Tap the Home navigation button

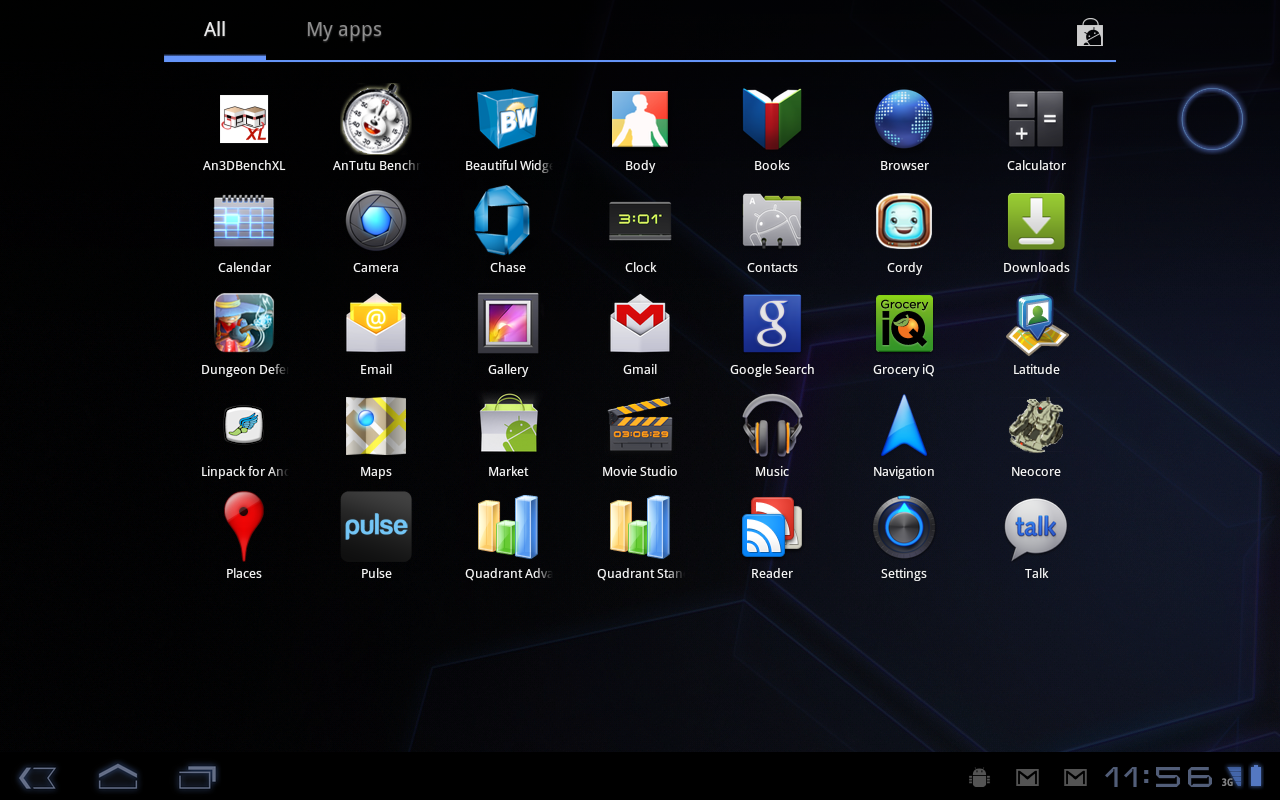click(x=117, y=776)
